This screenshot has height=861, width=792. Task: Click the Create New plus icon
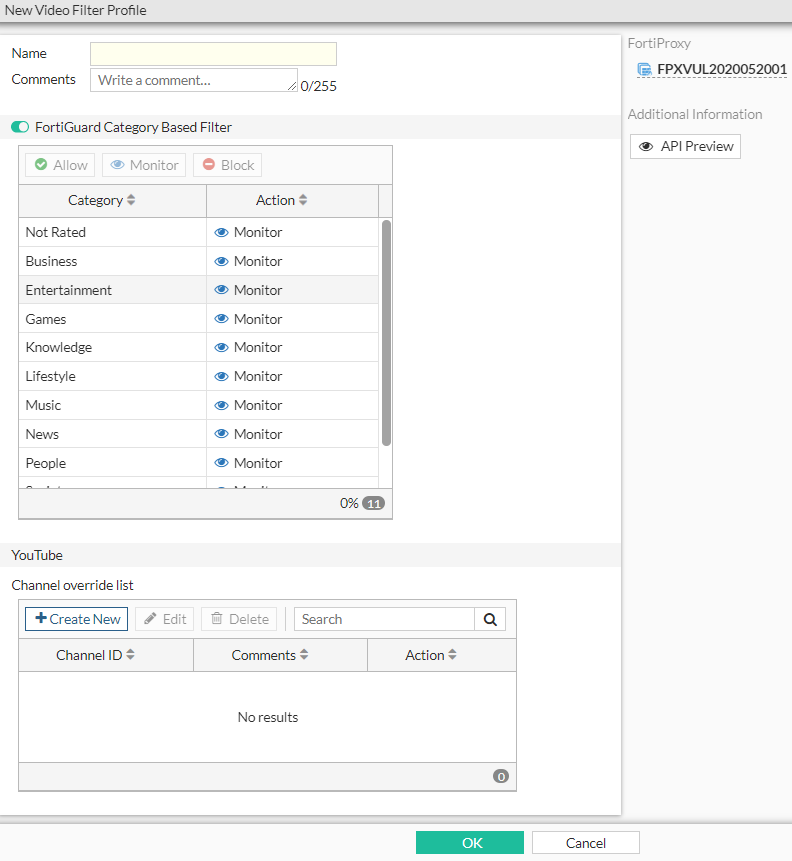42,618
